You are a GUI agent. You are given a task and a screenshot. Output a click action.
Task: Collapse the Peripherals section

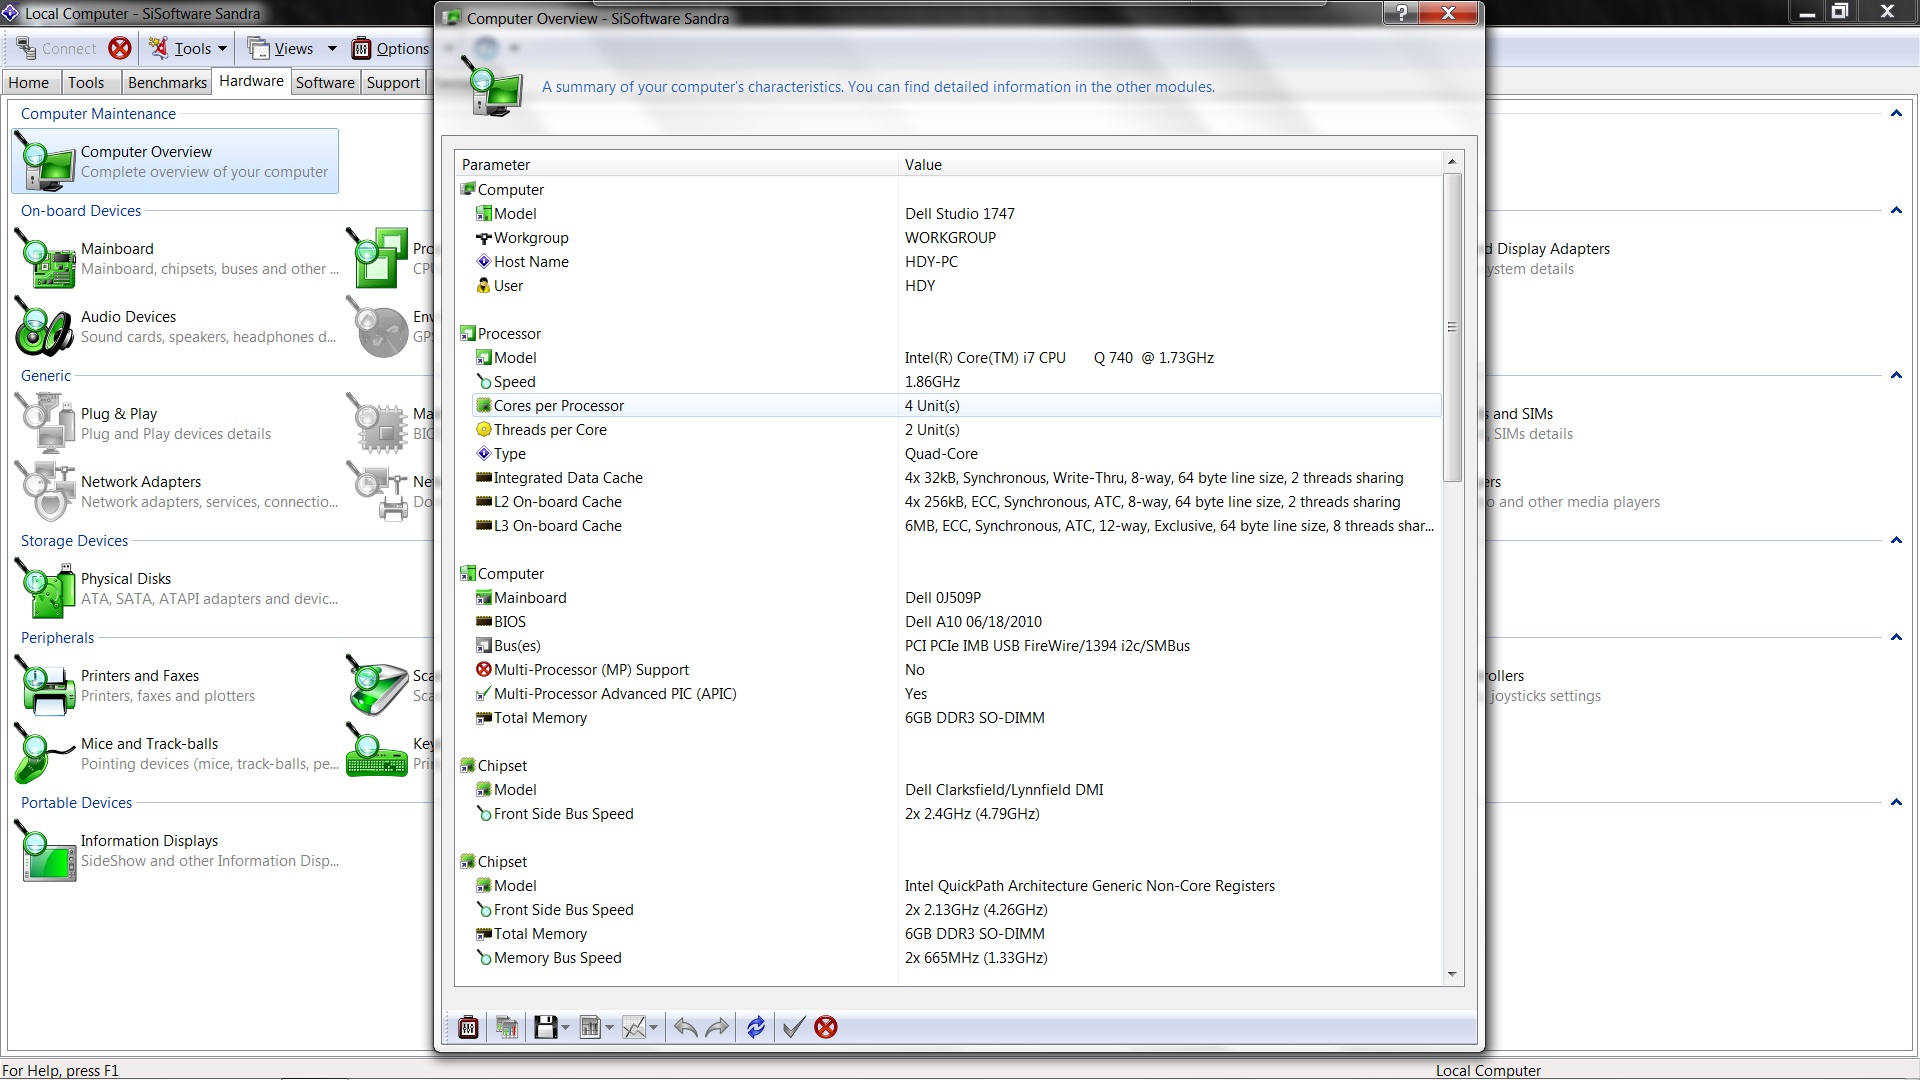[1896, 637]
